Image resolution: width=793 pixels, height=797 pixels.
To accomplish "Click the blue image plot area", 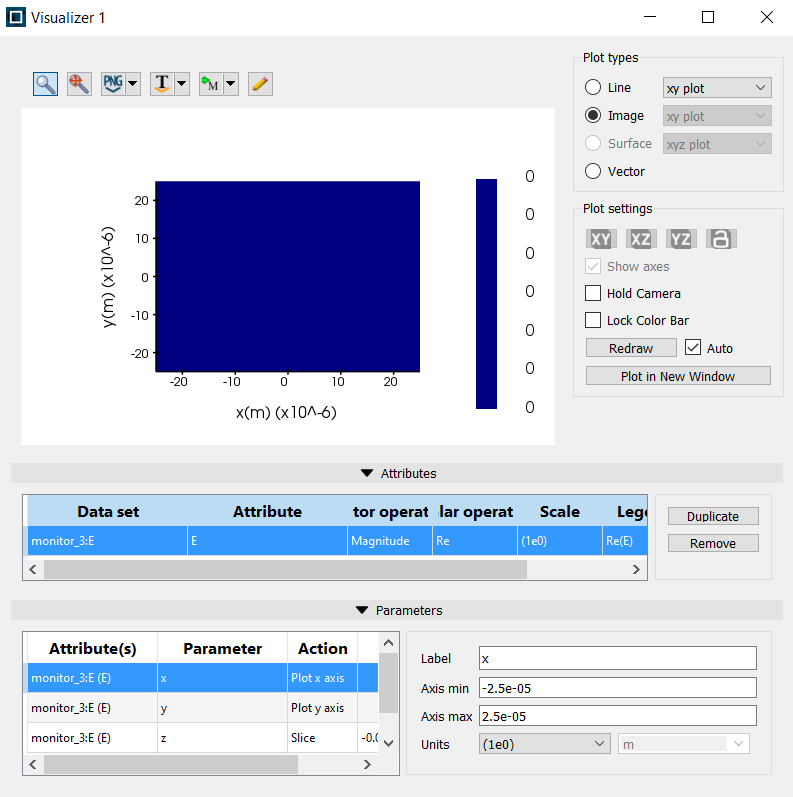I will 288,277.
